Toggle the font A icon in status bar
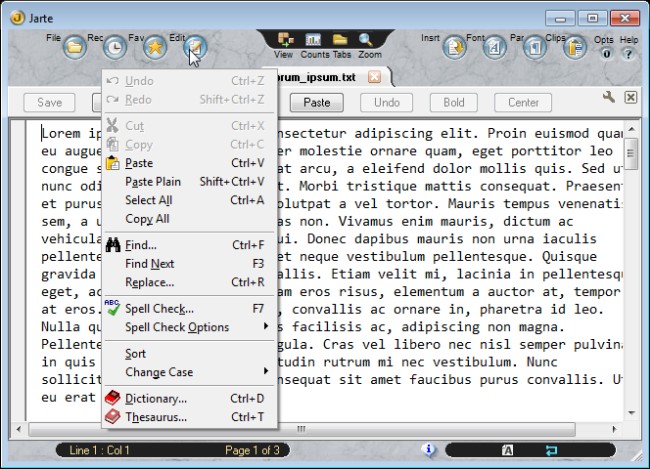650x469 pixels. [x=507, y=450]
